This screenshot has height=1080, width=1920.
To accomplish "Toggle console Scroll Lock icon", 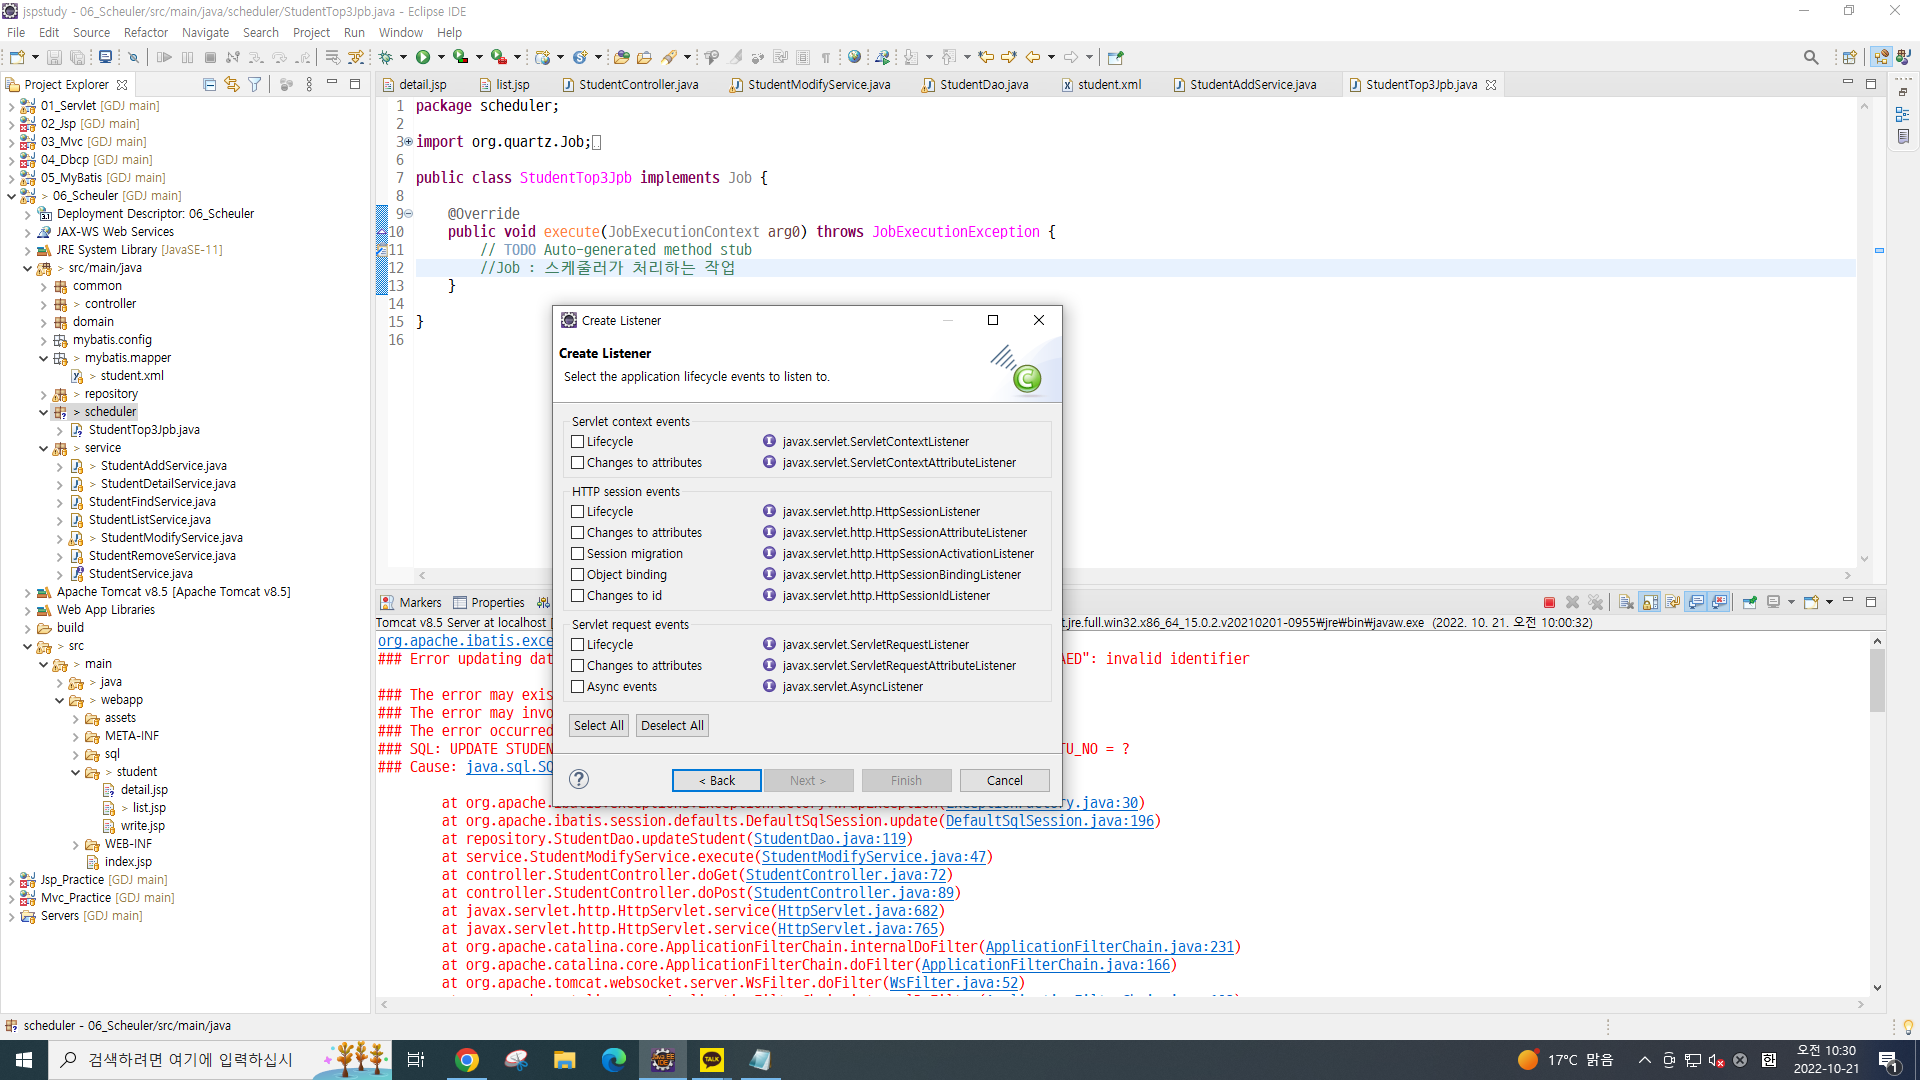I will (1650, 602).
